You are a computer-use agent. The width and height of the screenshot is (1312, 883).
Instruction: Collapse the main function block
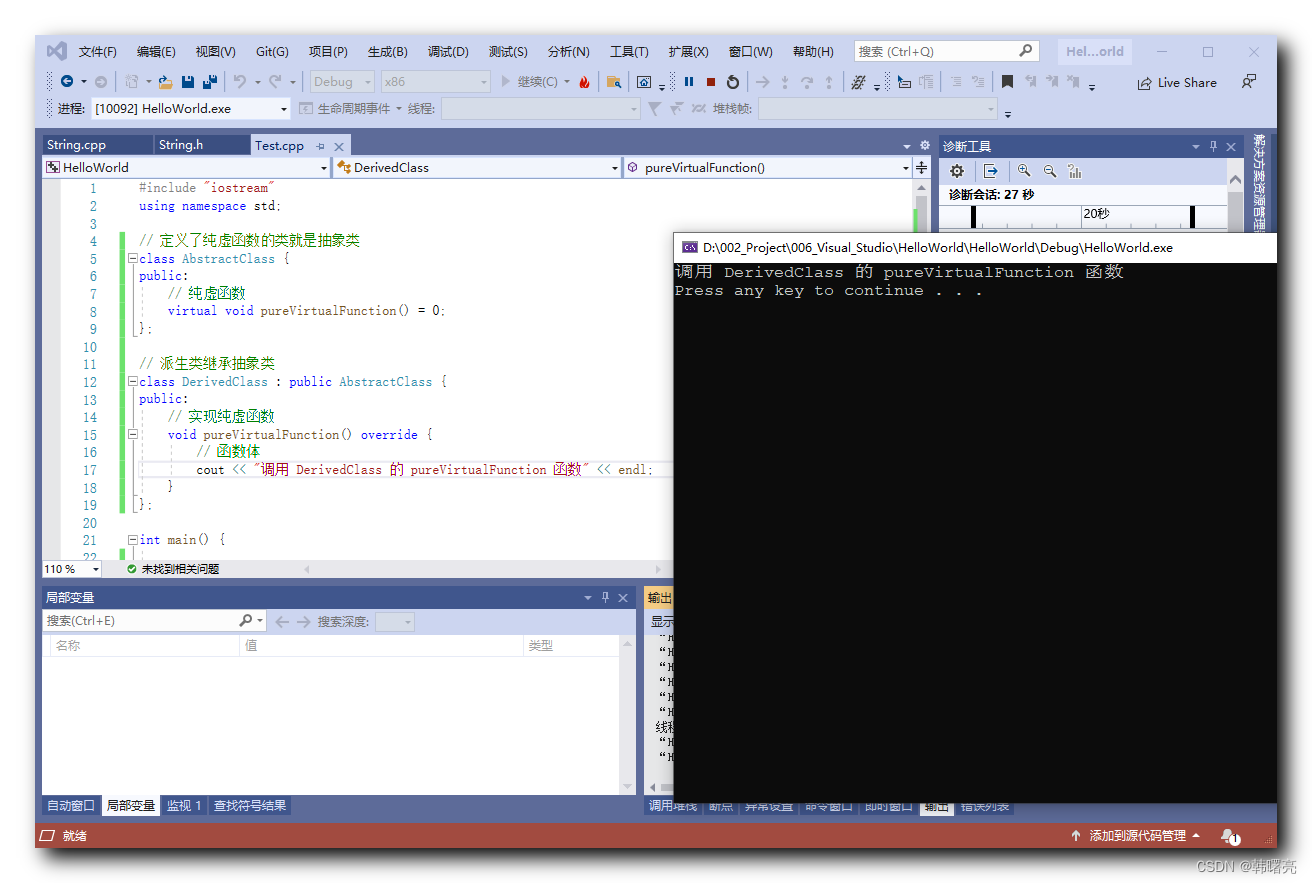(133, 540)
